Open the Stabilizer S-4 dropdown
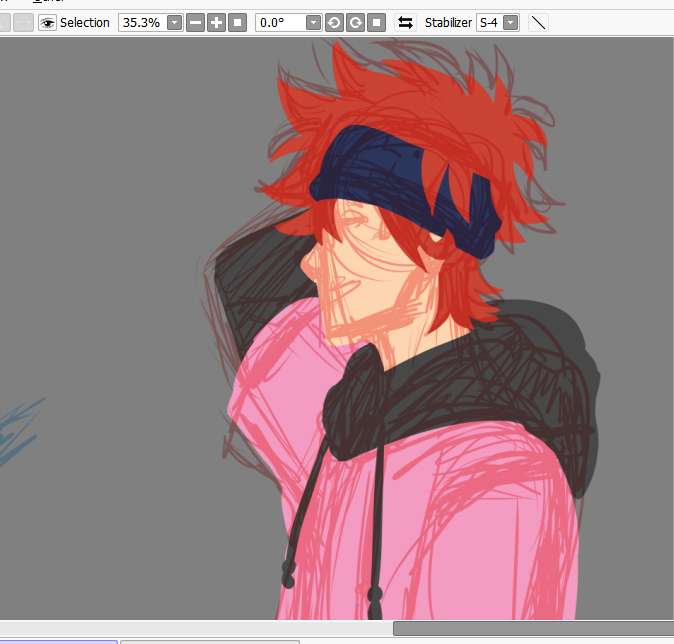Screen dimensions: 674x644 (x=510, y=23)
